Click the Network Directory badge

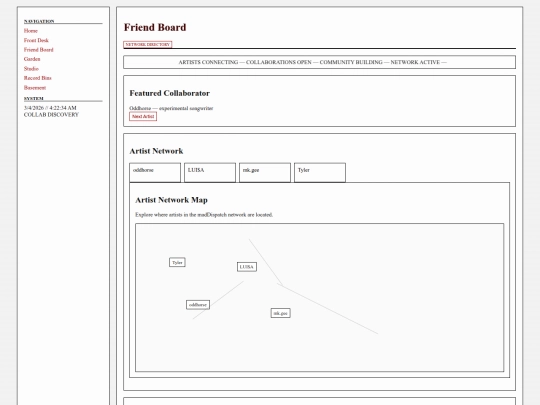click(147, 44)
